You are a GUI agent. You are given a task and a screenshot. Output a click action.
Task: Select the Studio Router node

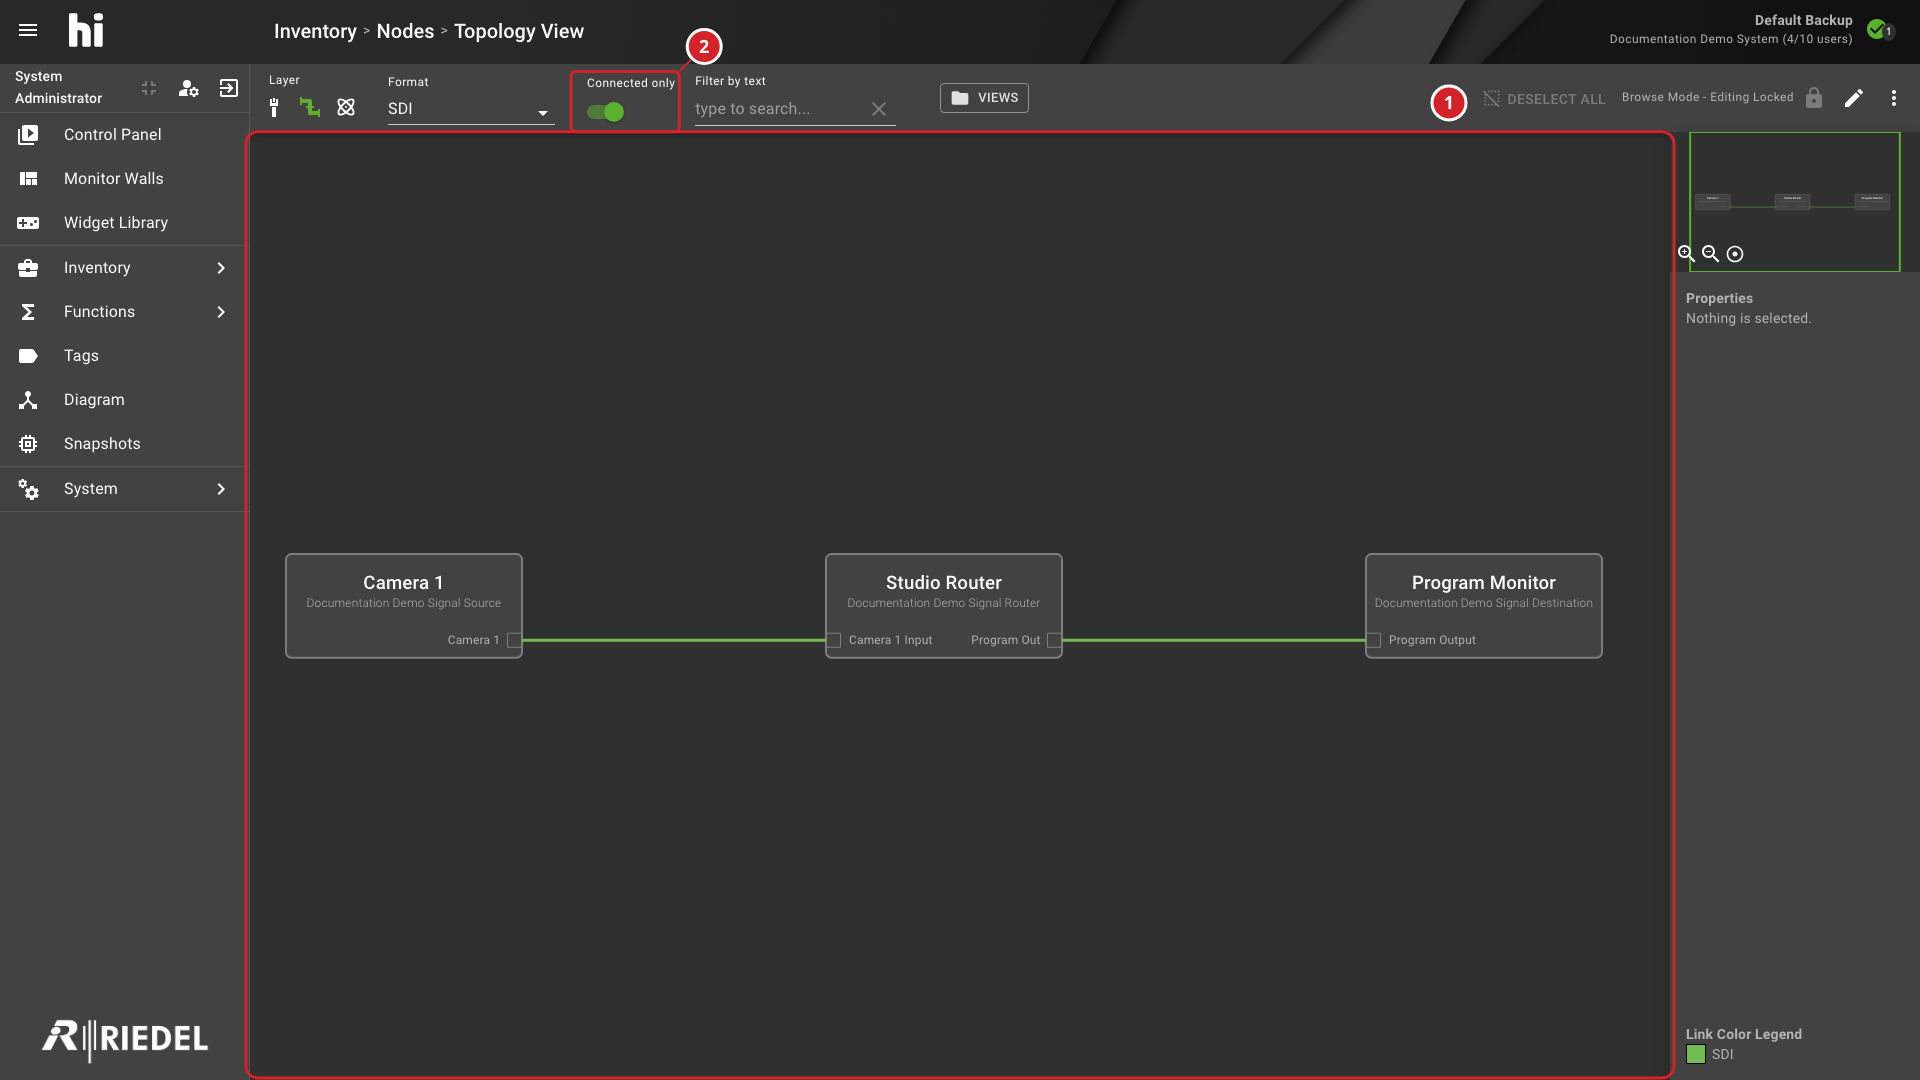[943, 606]
